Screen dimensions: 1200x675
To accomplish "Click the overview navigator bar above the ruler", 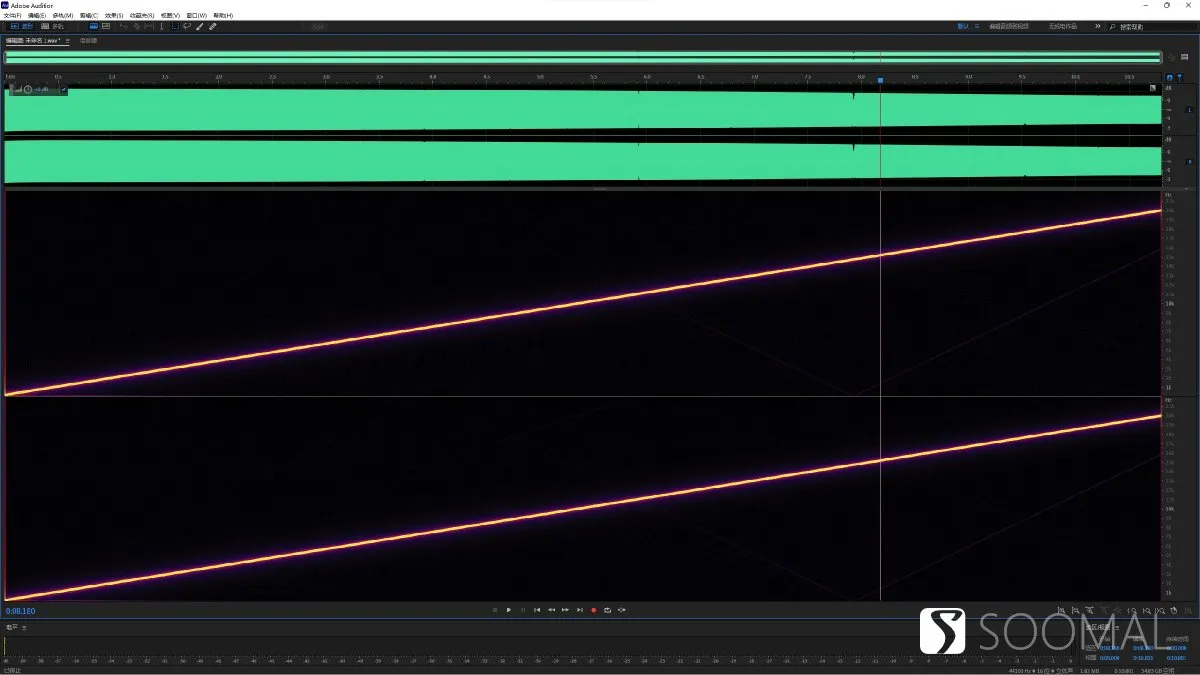I will pyautogui.click(x=583, y=57).
